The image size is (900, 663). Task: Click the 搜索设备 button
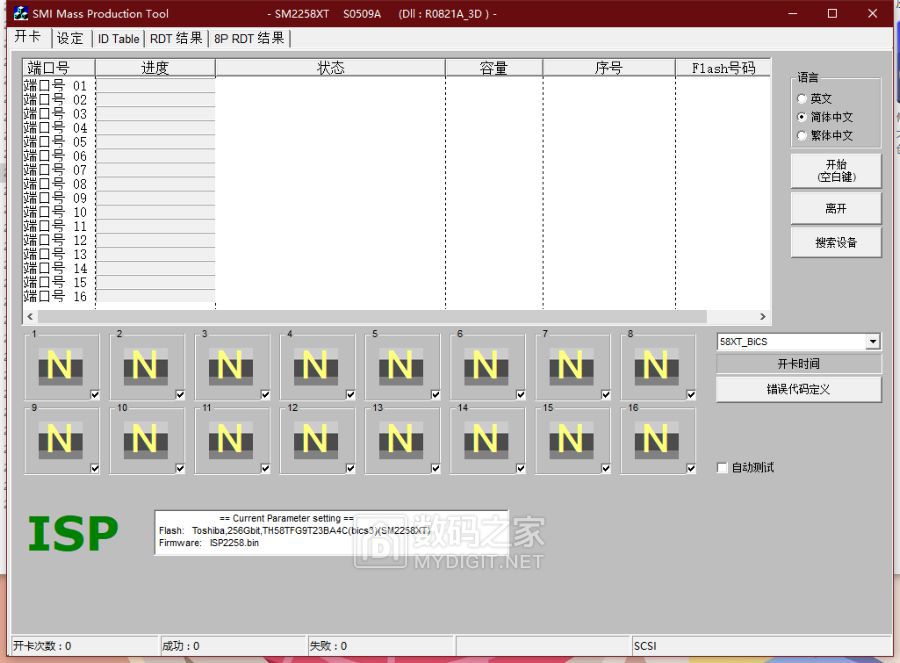835,242
